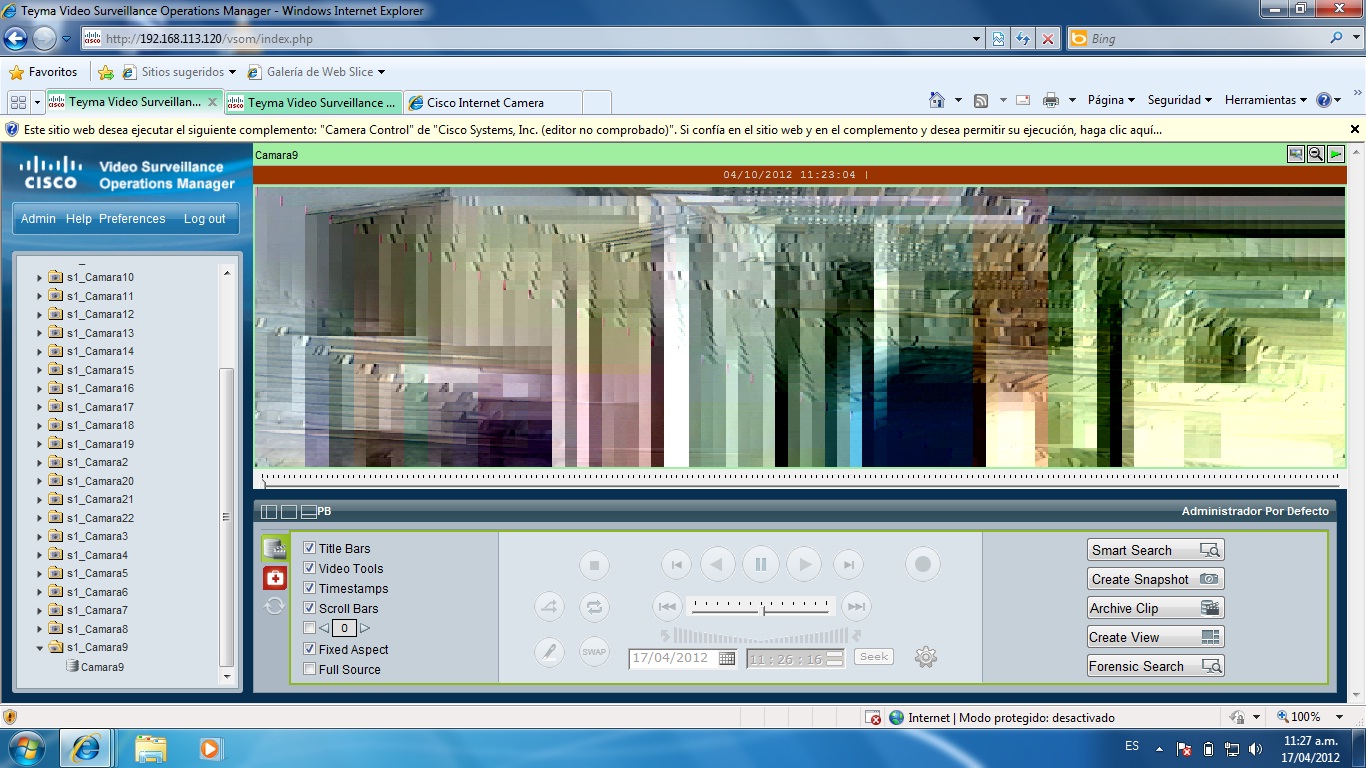Click the Smart Search button
Screen dimensions: 1366x768
[x=1156, y=550]
